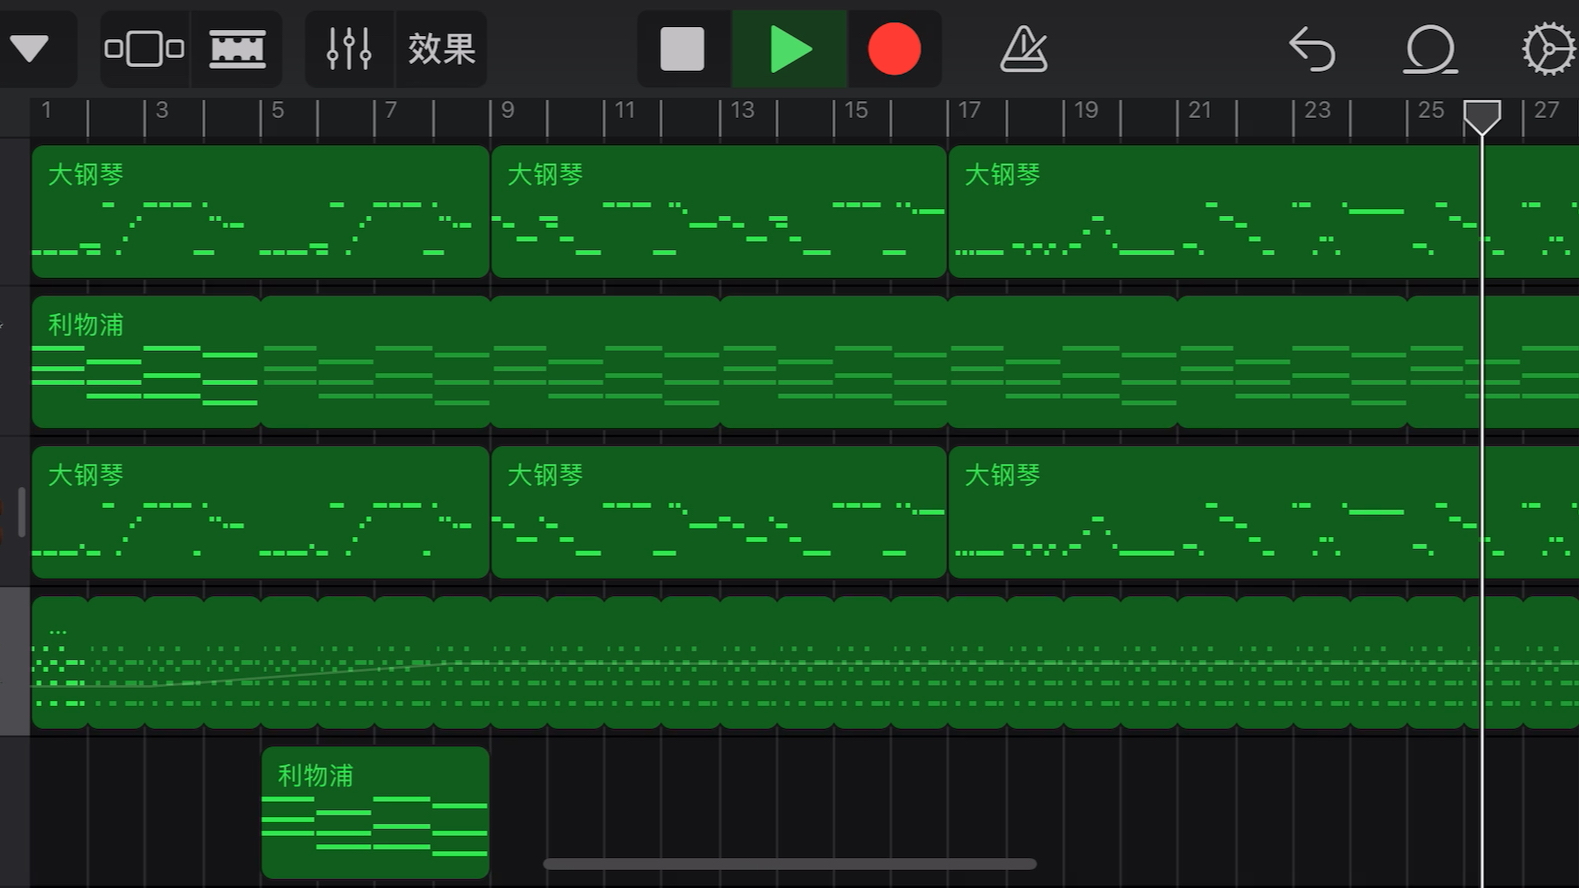The image size is (1579, 888).
Task: Tap bar 5 on the timeline ruler
Action: coord(278,111)
